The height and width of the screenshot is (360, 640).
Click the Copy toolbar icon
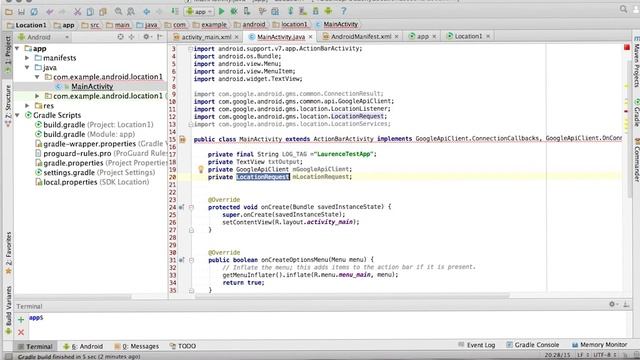coord(90,12)
